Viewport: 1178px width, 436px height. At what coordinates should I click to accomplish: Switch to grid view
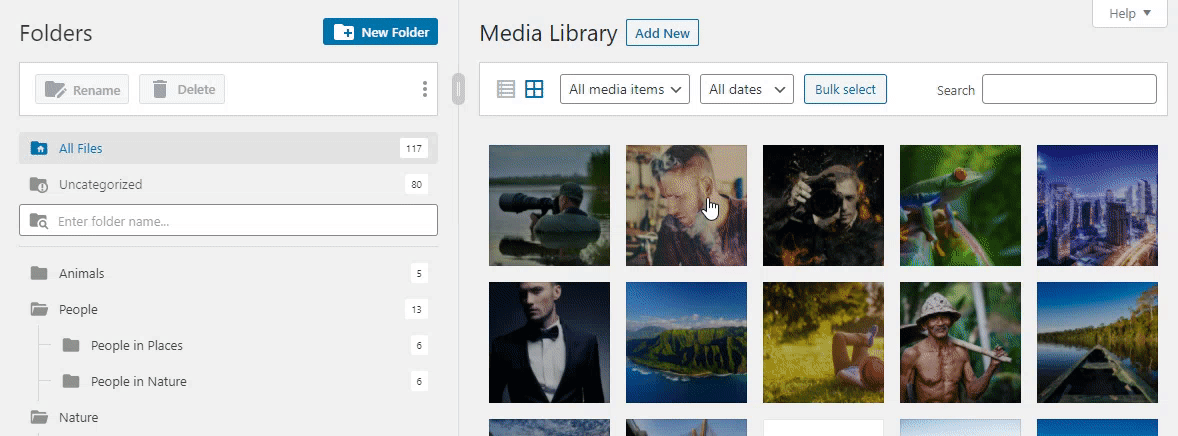(x=533, y=89)
